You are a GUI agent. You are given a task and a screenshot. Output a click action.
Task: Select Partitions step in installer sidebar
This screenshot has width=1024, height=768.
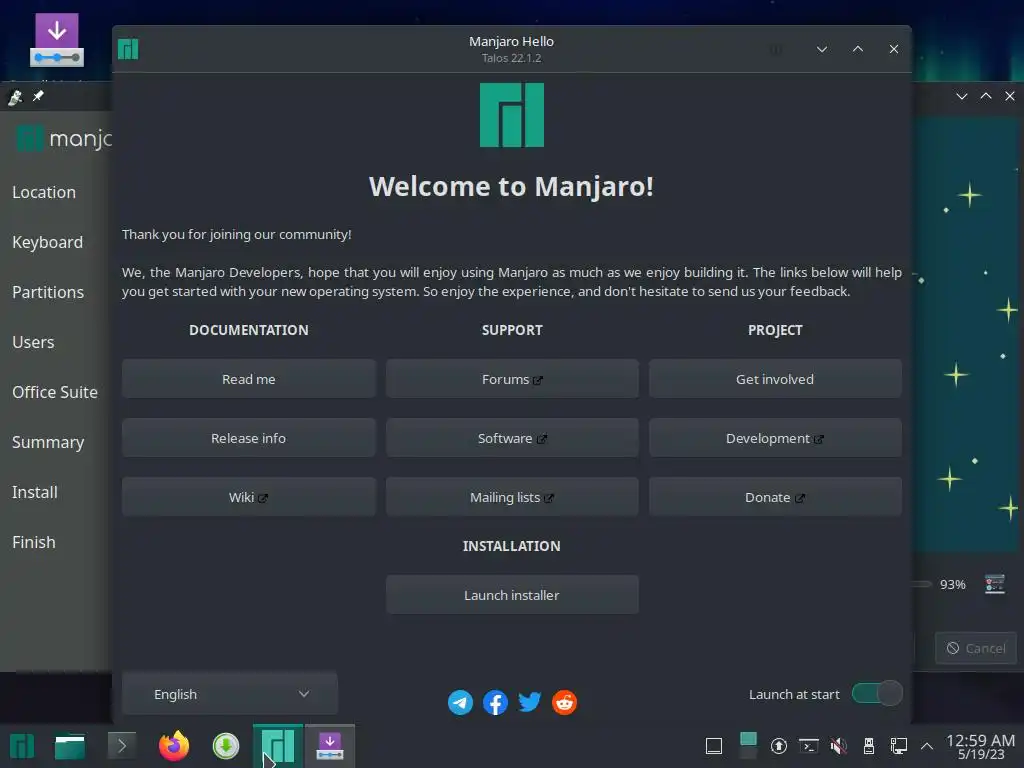point(48,292)
